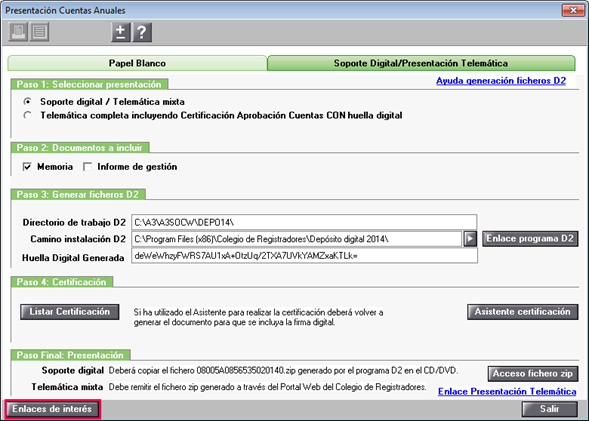589x421 pixels.
Task: Switch to the Papel Blanco tab
Action: click(x=137, y=63)
